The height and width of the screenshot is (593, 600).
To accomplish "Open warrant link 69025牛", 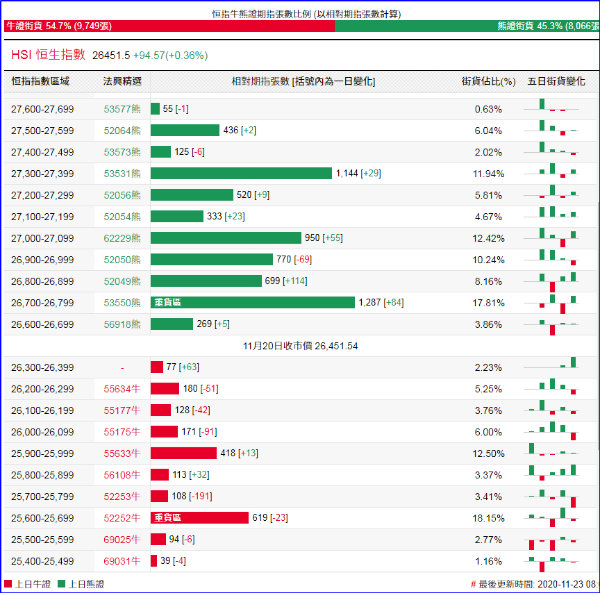I will tap(122, 539).
